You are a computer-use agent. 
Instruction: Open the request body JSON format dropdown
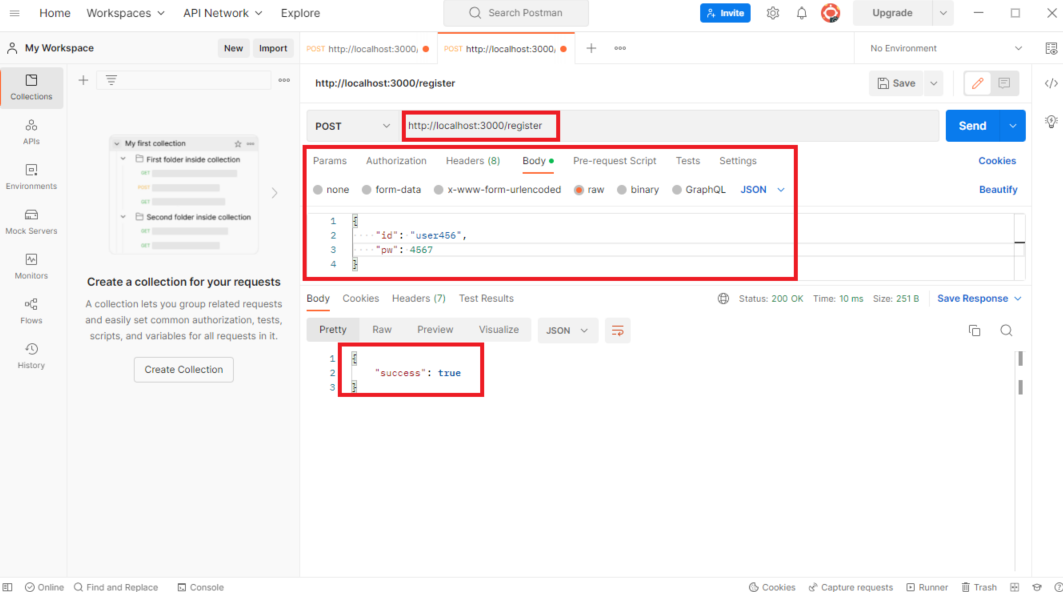(x=762, y=190)
